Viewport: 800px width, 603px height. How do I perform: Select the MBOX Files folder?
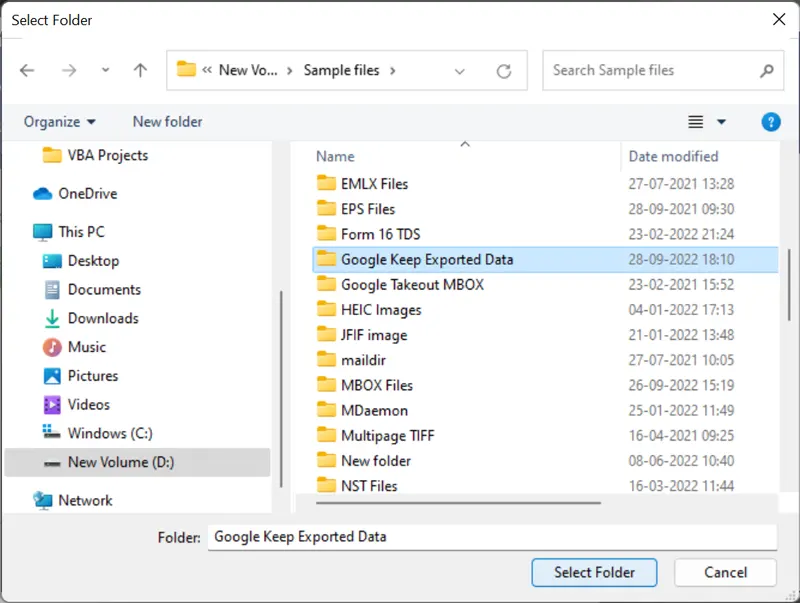[x=376, y=385]
